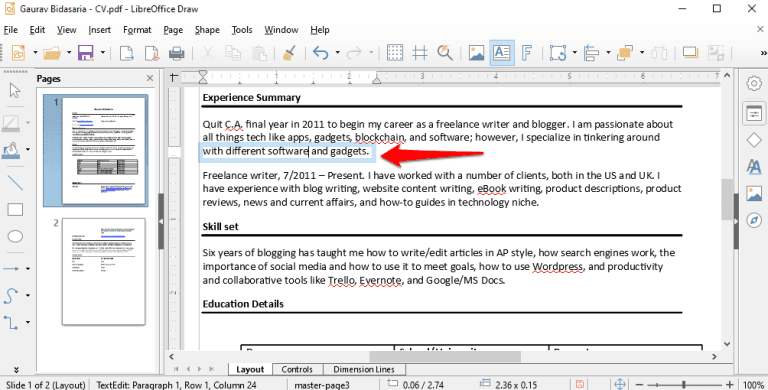Screen dimensions: 768x390
Task: Click the Zoom in plus button
Action: [730, 385]
